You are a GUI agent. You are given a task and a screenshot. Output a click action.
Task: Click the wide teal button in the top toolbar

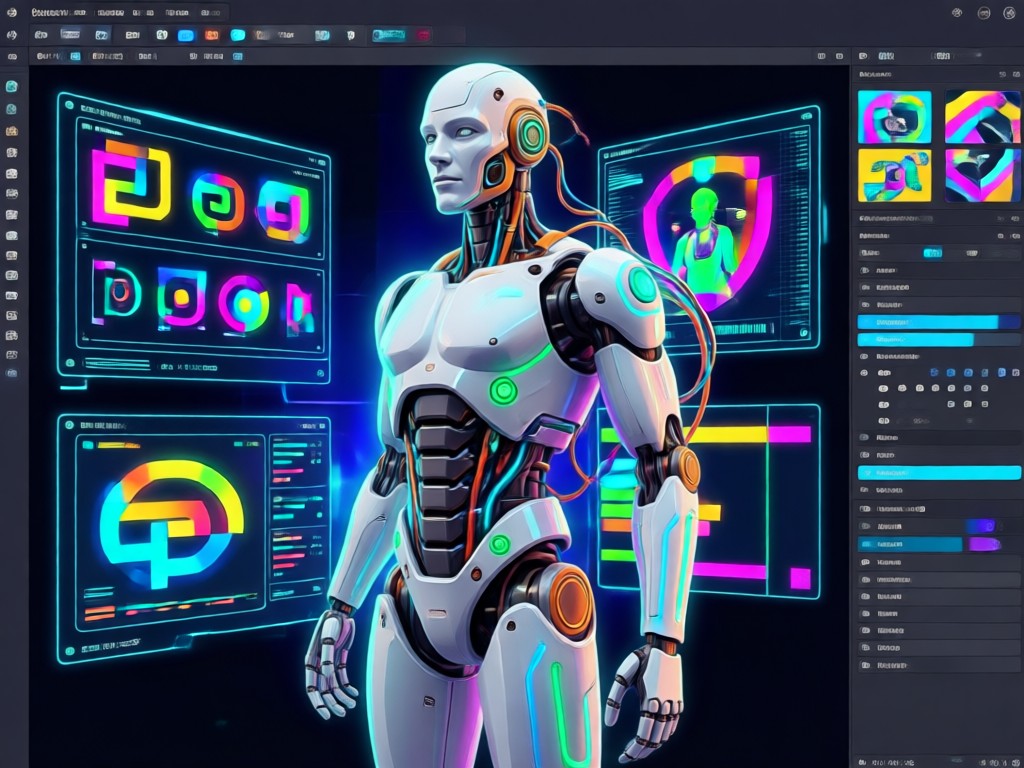coord(389,35)
